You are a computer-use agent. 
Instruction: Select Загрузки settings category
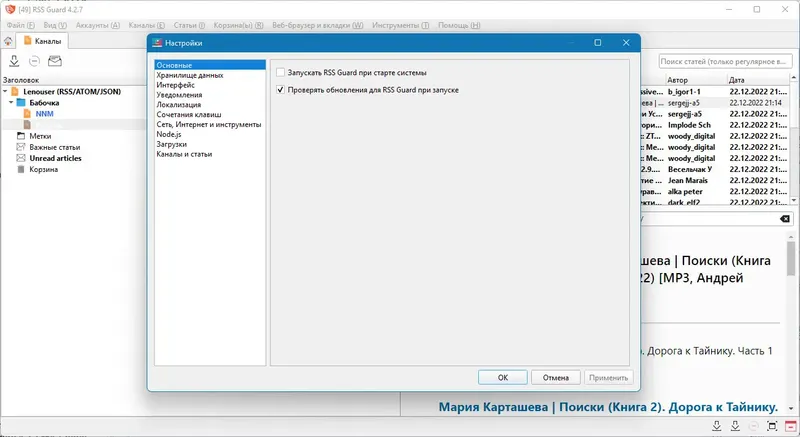tap(210, 144)
